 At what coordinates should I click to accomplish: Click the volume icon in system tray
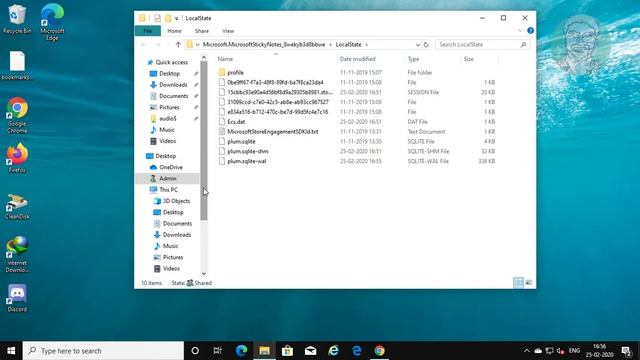[560, 351]
